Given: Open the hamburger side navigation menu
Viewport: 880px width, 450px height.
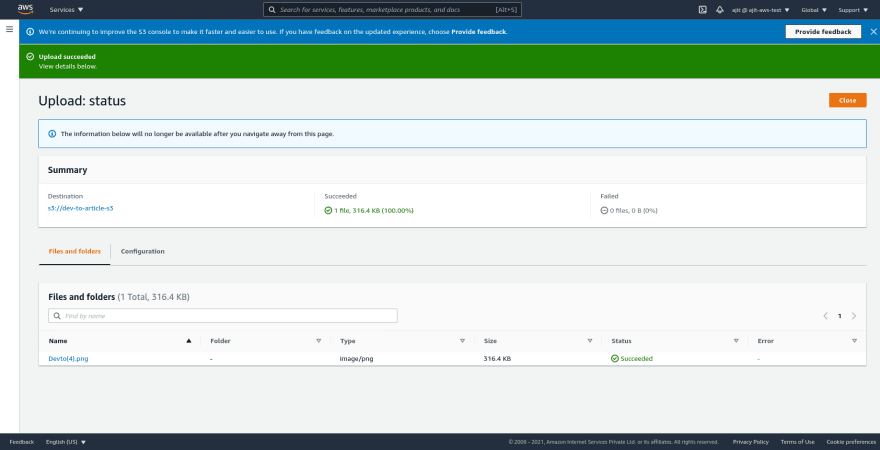Looking at the screenshot, I should coord(10,29).
